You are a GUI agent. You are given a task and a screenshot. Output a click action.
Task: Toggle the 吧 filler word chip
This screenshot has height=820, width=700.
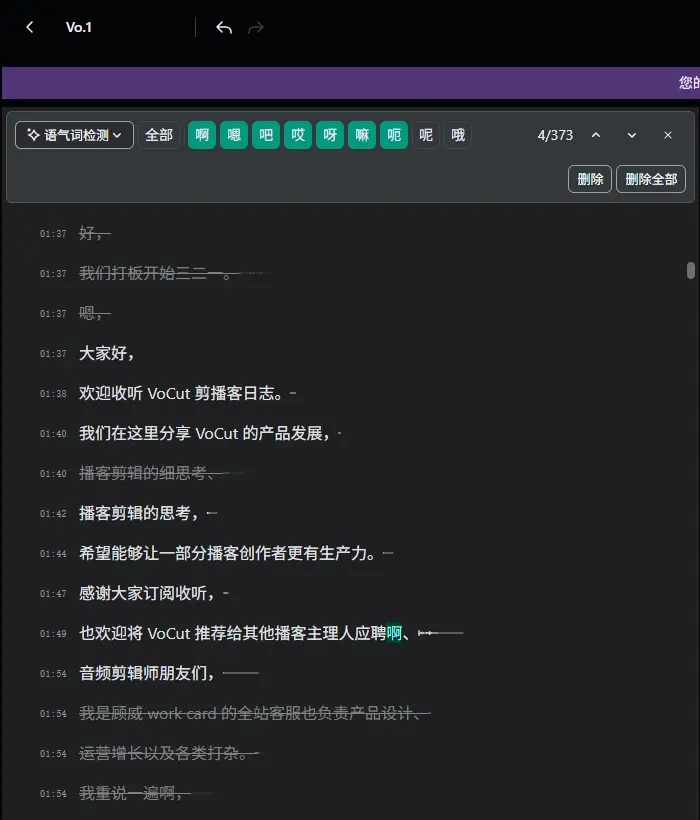pos(266,135)
